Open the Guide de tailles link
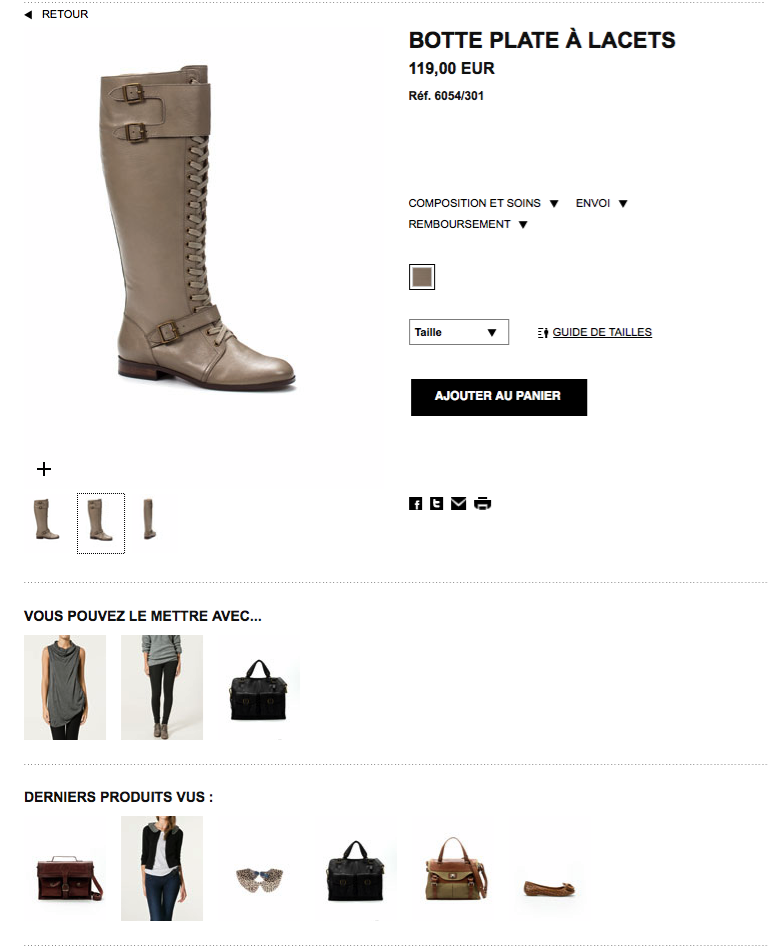780x948 pixels. tap(602, 333)
